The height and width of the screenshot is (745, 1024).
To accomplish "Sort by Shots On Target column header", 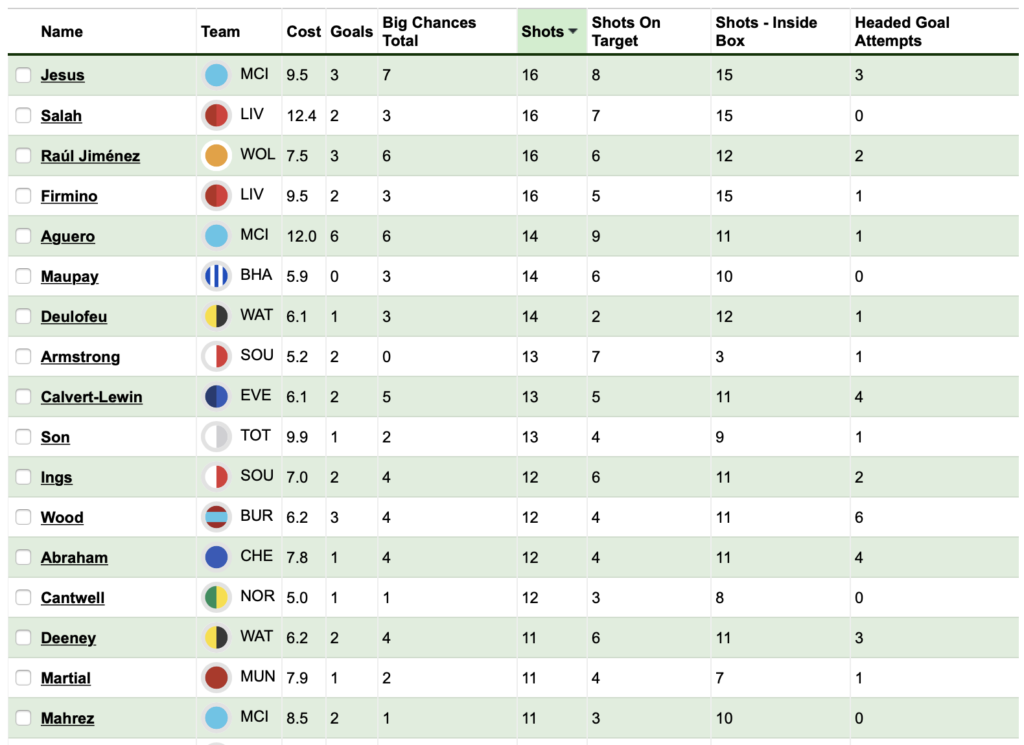I will coord(626,31).
